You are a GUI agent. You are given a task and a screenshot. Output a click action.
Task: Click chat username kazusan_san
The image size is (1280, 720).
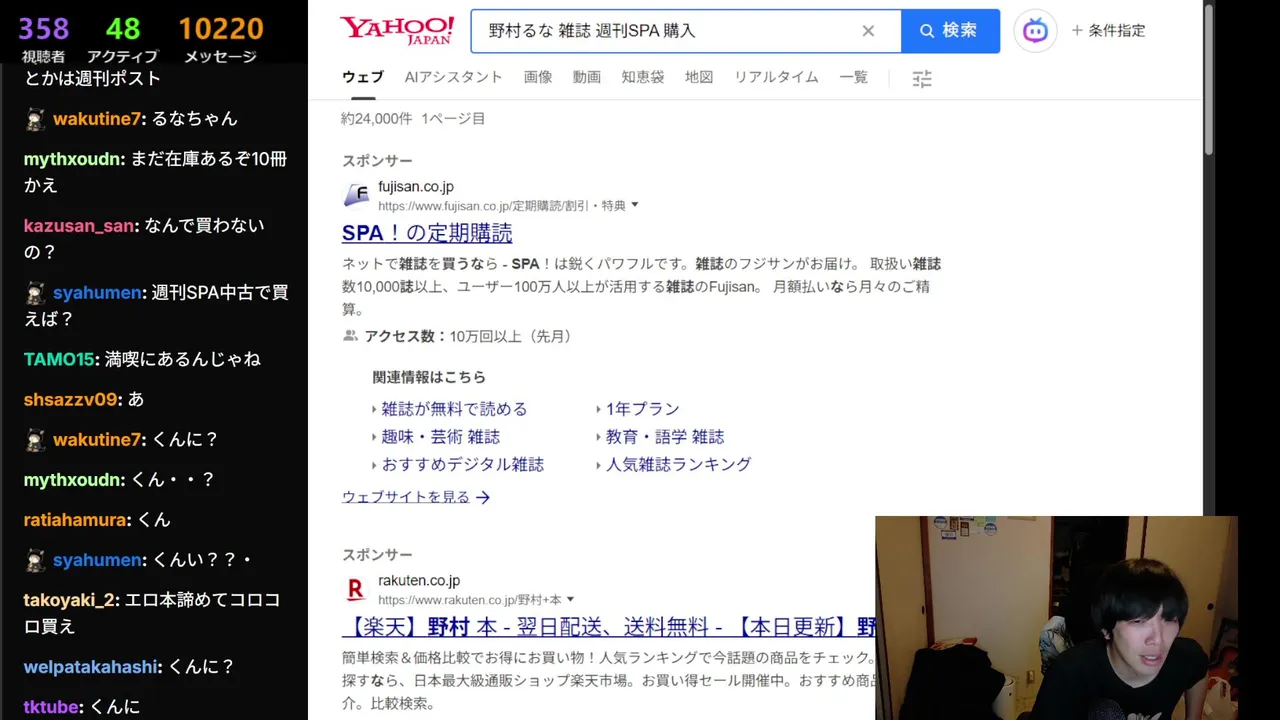79,226
